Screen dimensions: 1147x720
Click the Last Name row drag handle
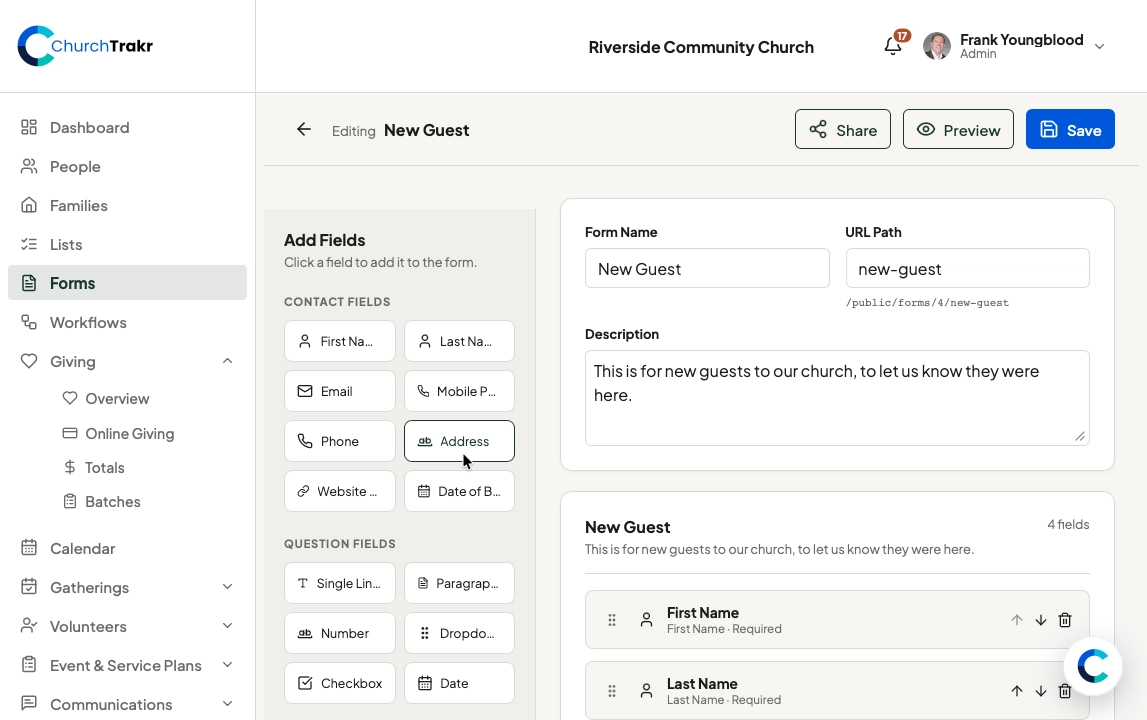point(612,691)
